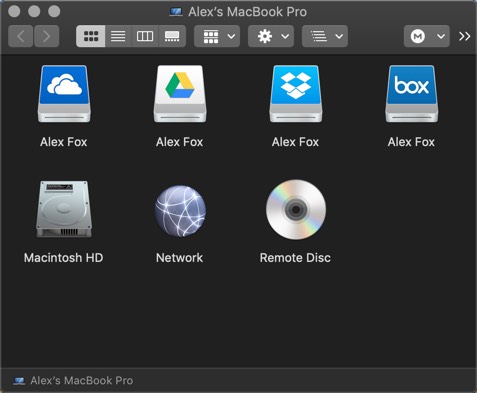Click the Macintosh HD label

(64, 258)
